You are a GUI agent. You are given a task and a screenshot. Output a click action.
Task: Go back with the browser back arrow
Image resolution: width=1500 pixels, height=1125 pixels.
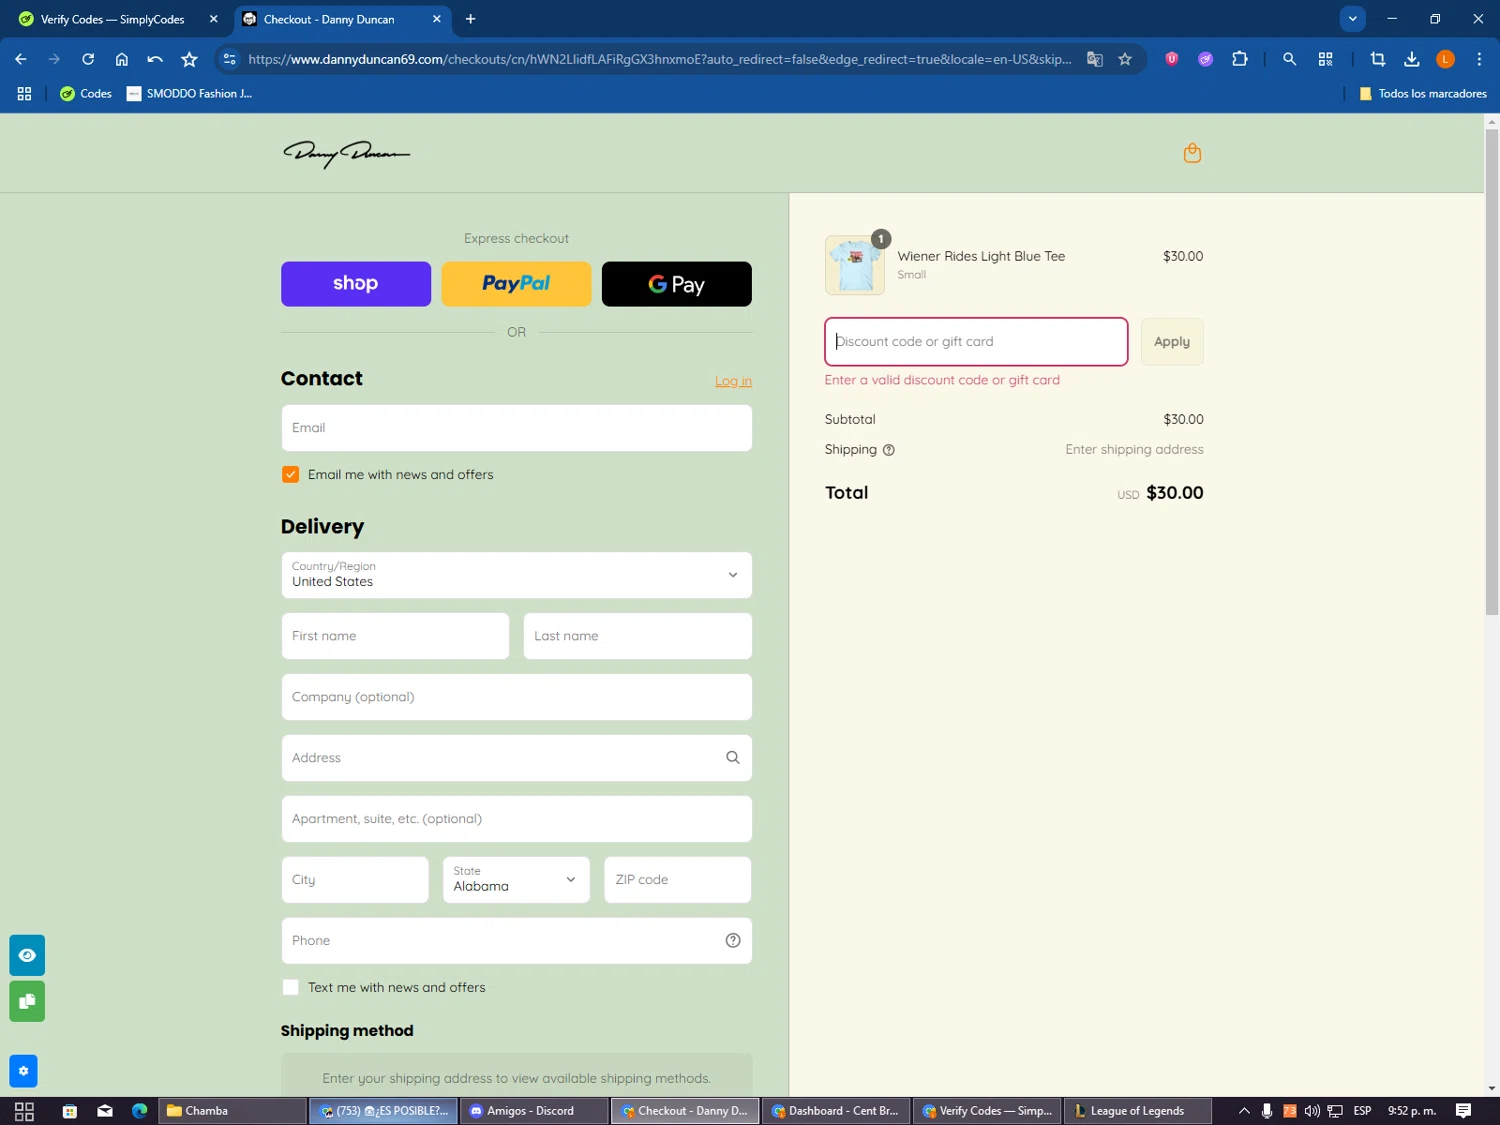coord(21,59)
